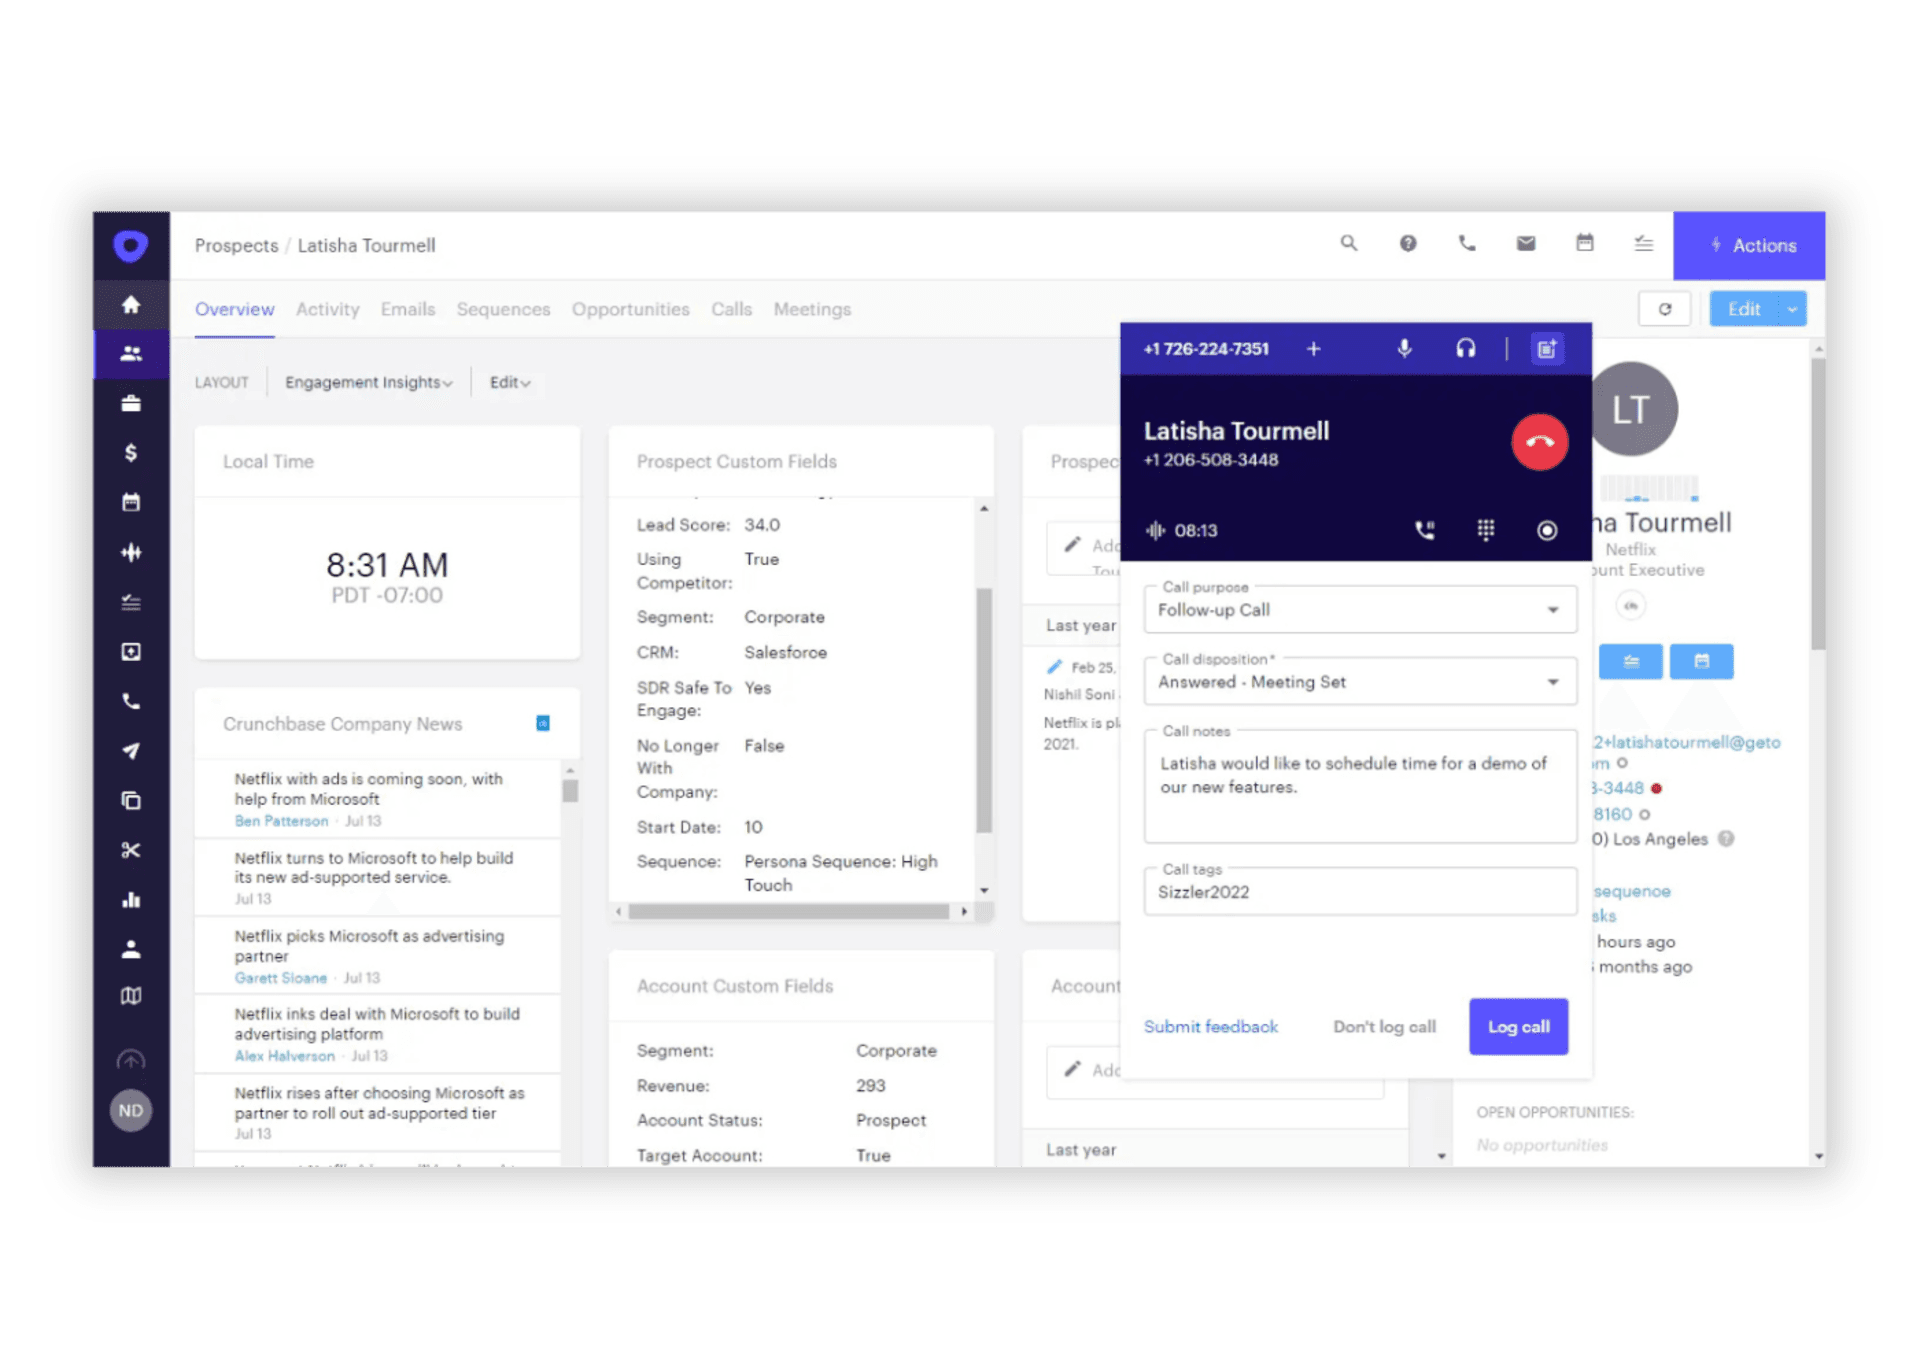Expand the Call purpose dropdown
The height and width of the screenshot is (1371, 1920).
point(1552,610)
